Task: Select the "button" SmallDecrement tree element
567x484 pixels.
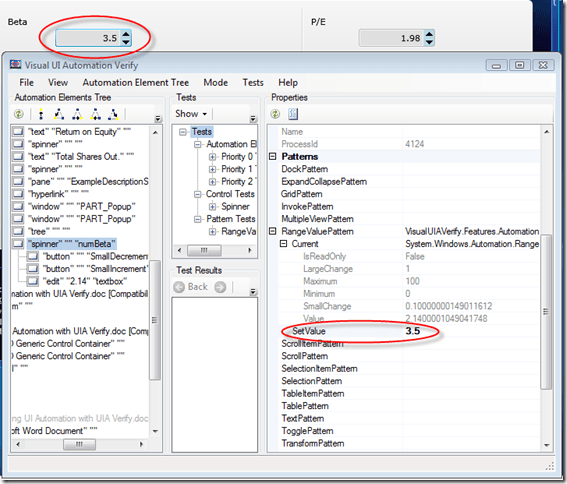Action: pyautogui.click(x=95, y=256)
